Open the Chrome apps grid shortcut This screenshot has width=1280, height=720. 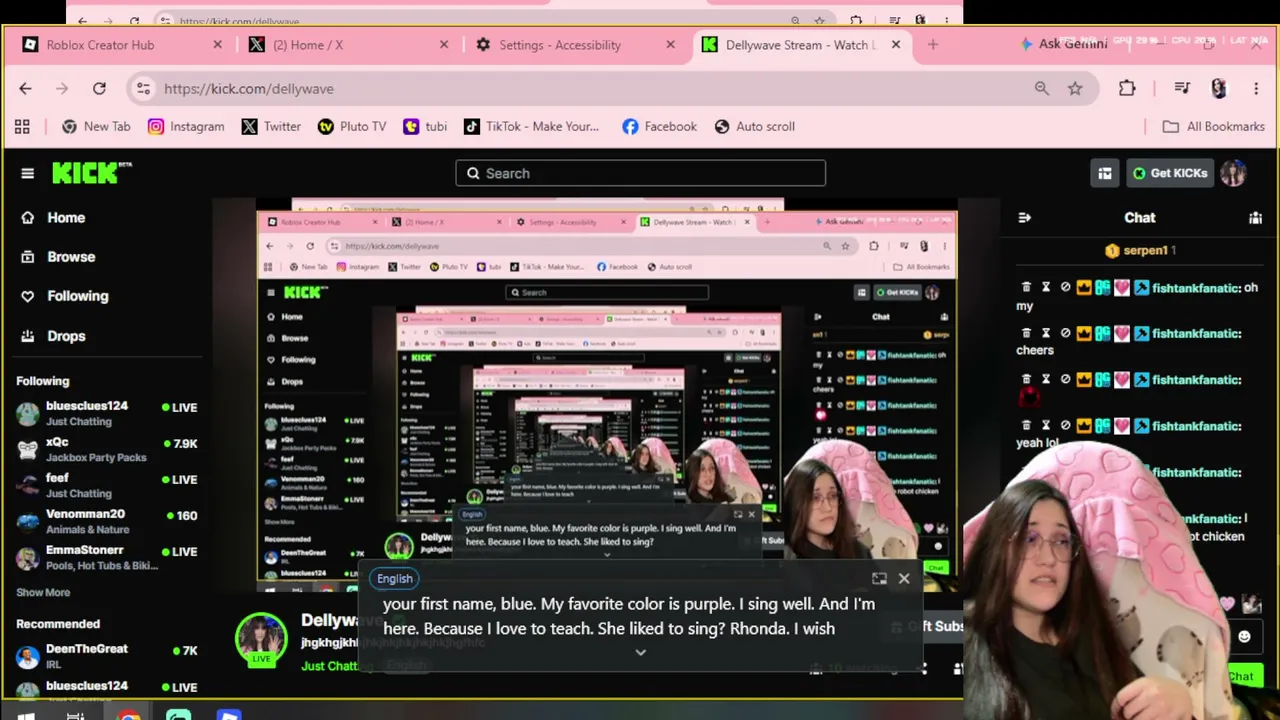coord(22,126)
